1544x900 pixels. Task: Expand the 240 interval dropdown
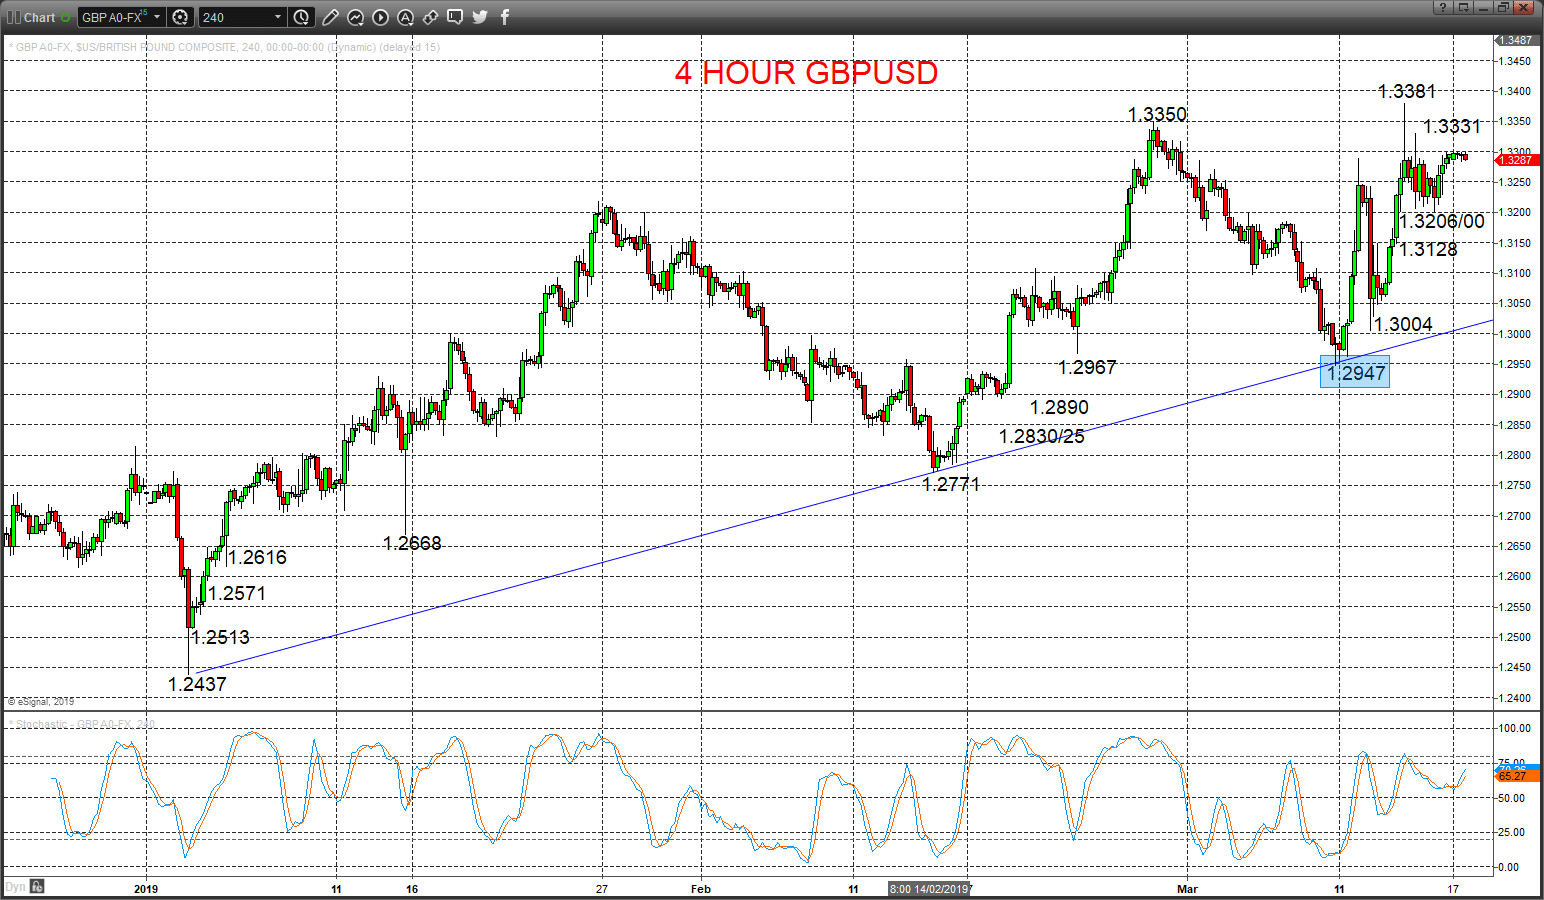coord(278,17)
